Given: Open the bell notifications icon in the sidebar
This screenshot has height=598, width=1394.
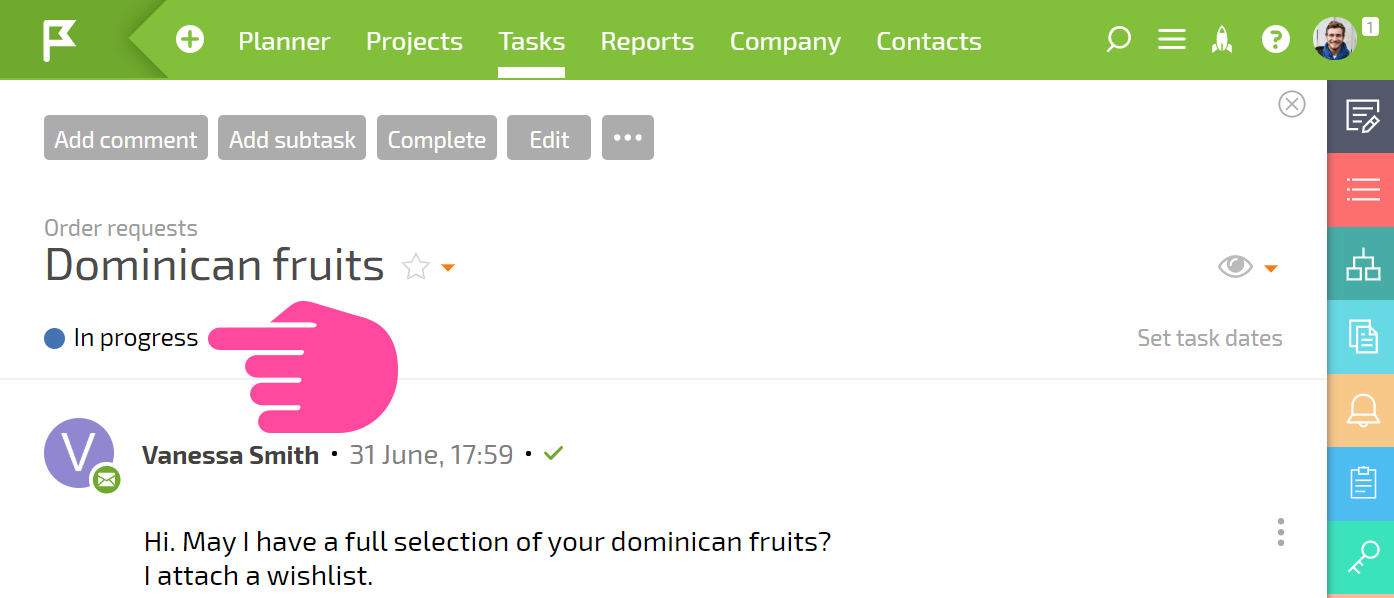Looking at the screenshot, I should 1361,410.
